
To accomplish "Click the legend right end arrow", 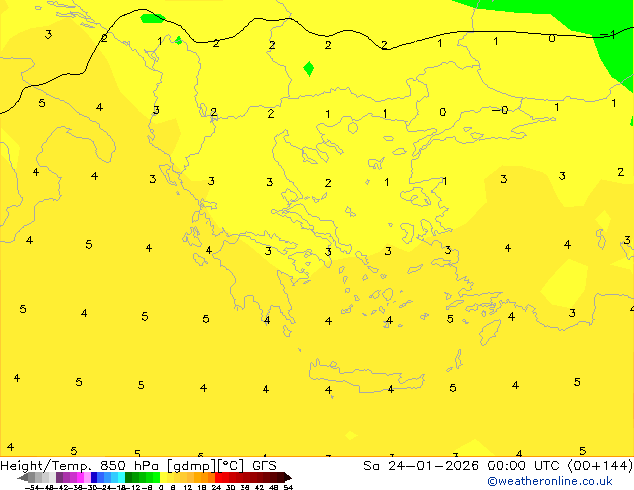I will (x=287, y=478).
